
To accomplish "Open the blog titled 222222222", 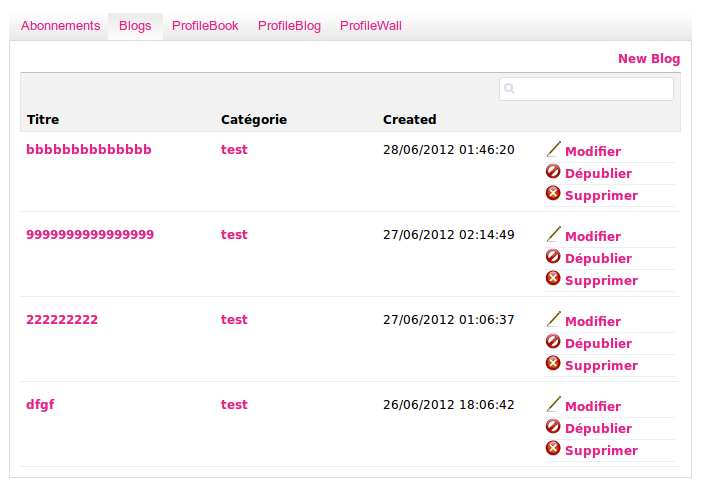I will coord(62,320).
